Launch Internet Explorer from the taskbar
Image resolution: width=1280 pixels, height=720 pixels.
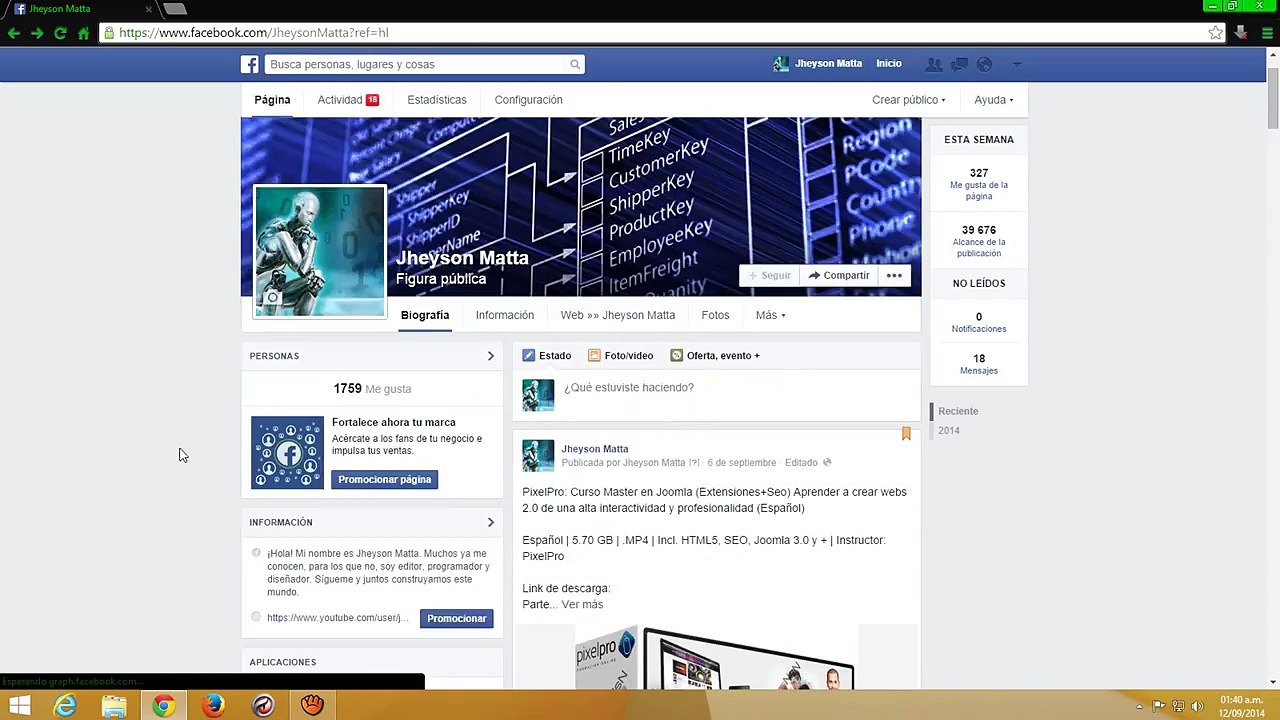65,706
